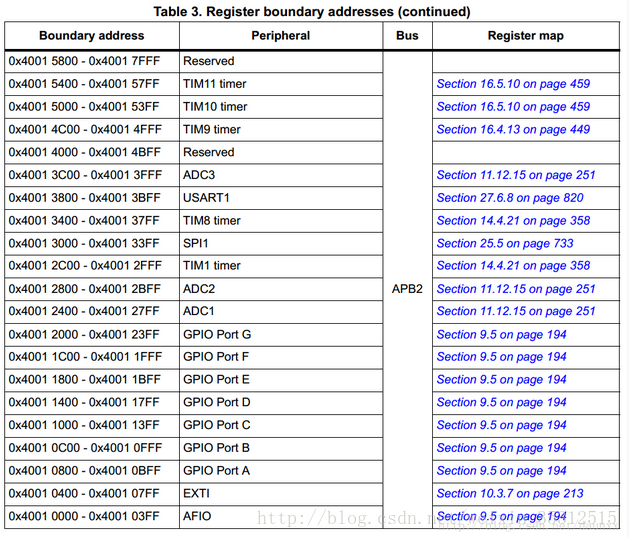Open Section 10.3.7 on page 213 link
This screenshot has width=629, height=538.
pos(510,493)
